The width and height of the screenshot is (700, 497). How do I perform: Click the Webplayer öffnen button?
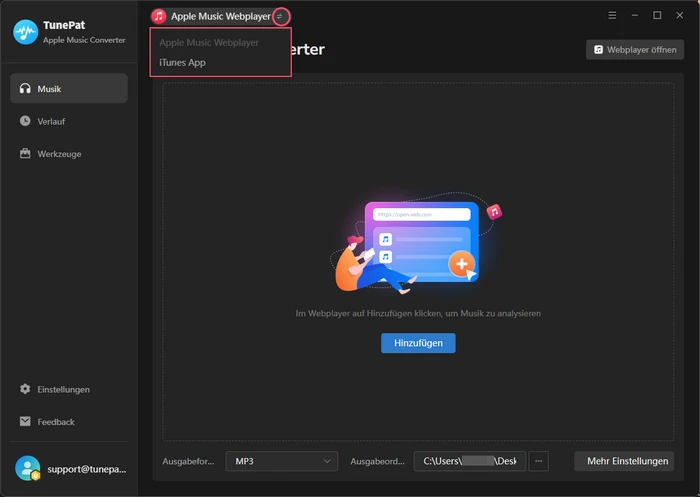click(635, 50)
